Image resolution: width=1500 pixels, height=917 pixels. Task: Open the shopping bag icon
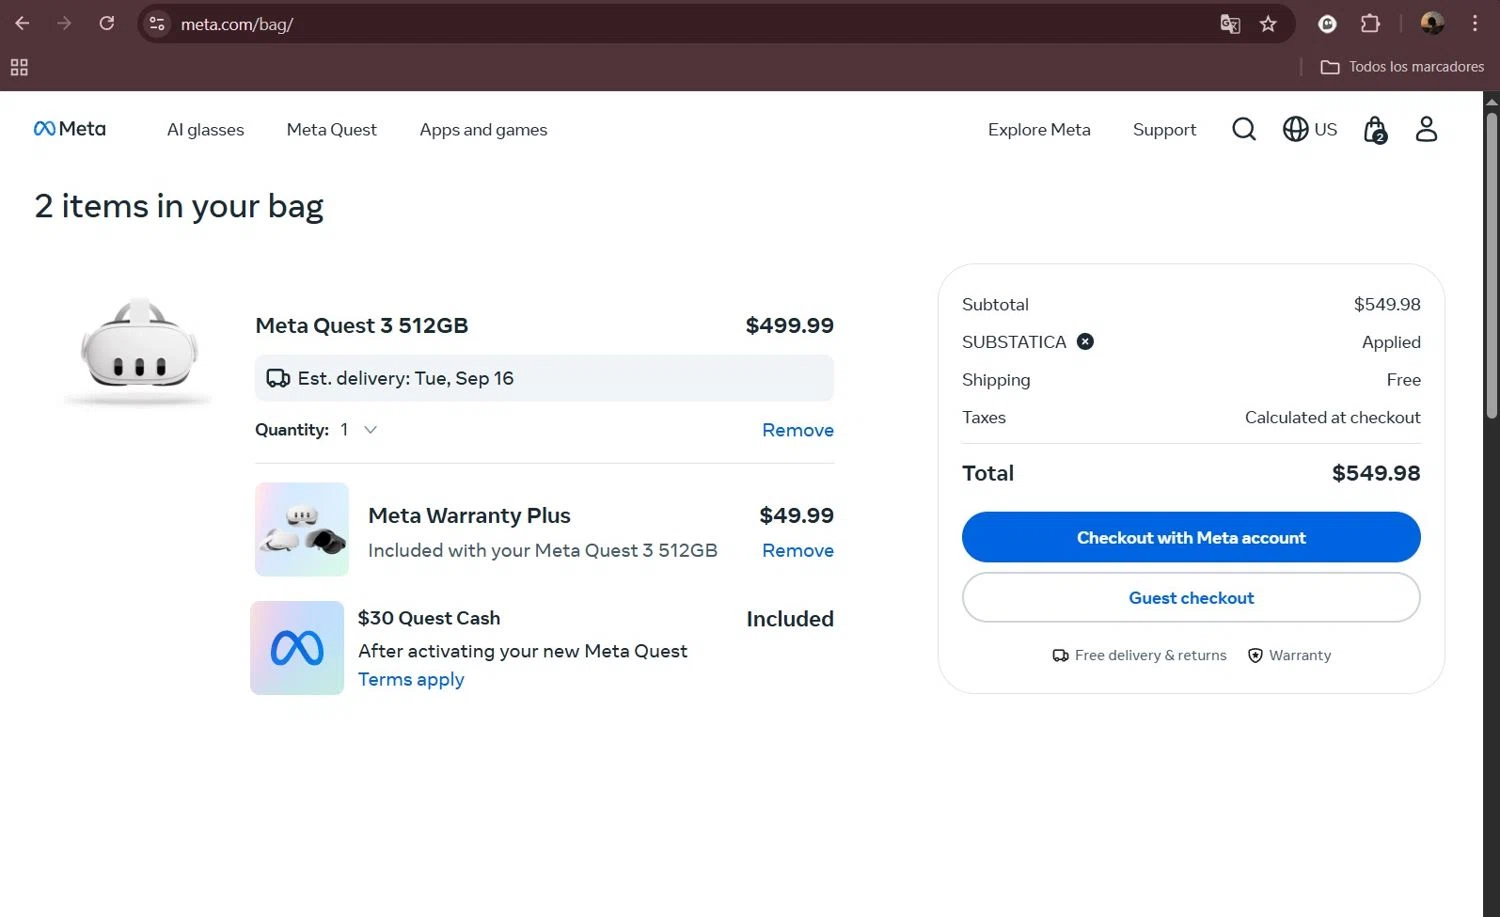[x=1376, y=129]
